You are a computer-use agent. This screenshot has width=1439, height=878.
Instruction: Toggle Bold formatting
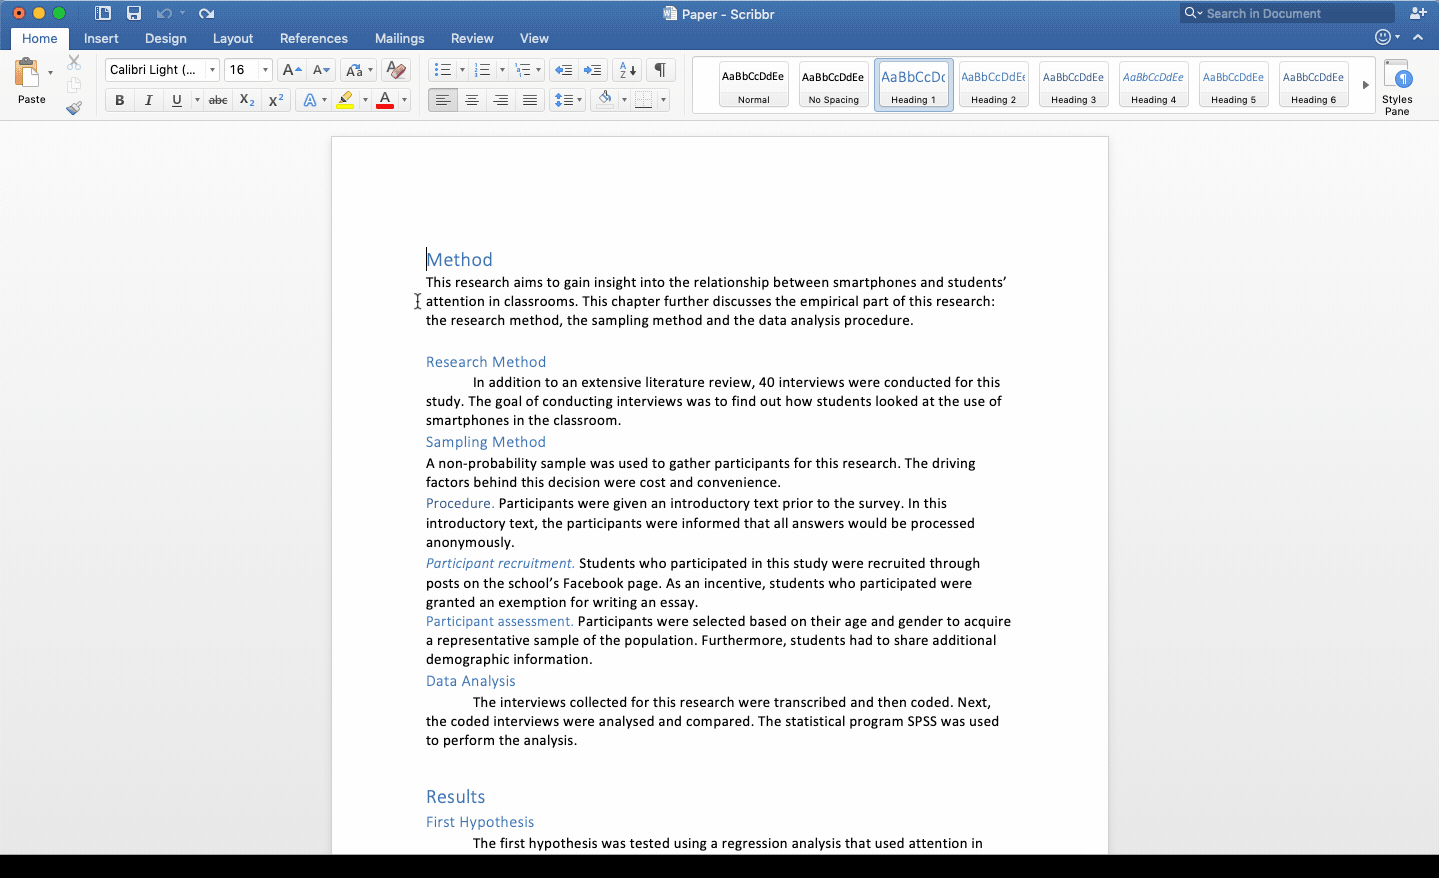120,100
